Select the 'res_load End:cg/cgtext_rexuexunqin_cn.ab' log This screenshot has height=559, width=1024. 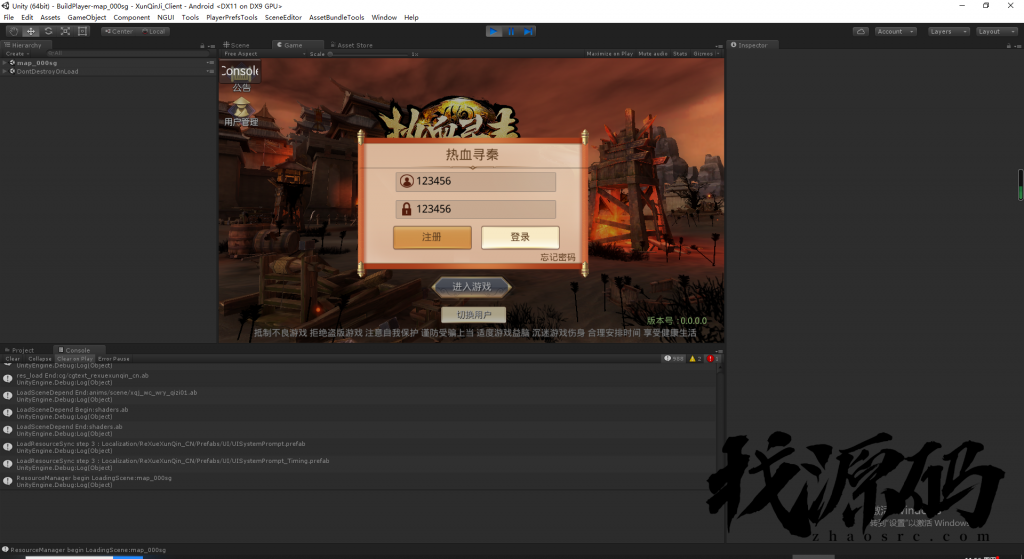pyautogui.click(x=359, y=379)
